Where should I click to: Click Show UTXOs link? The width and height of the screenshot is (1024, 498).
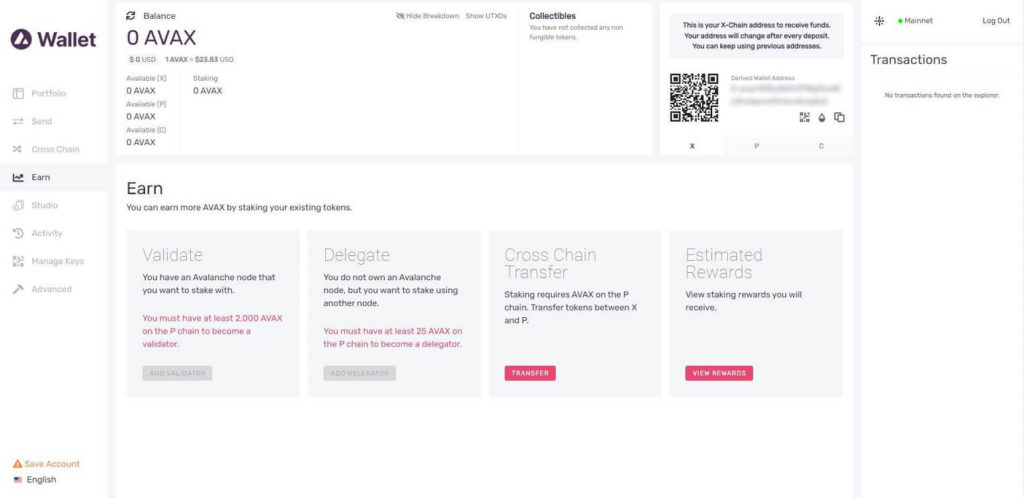click(x=486, y=16)
